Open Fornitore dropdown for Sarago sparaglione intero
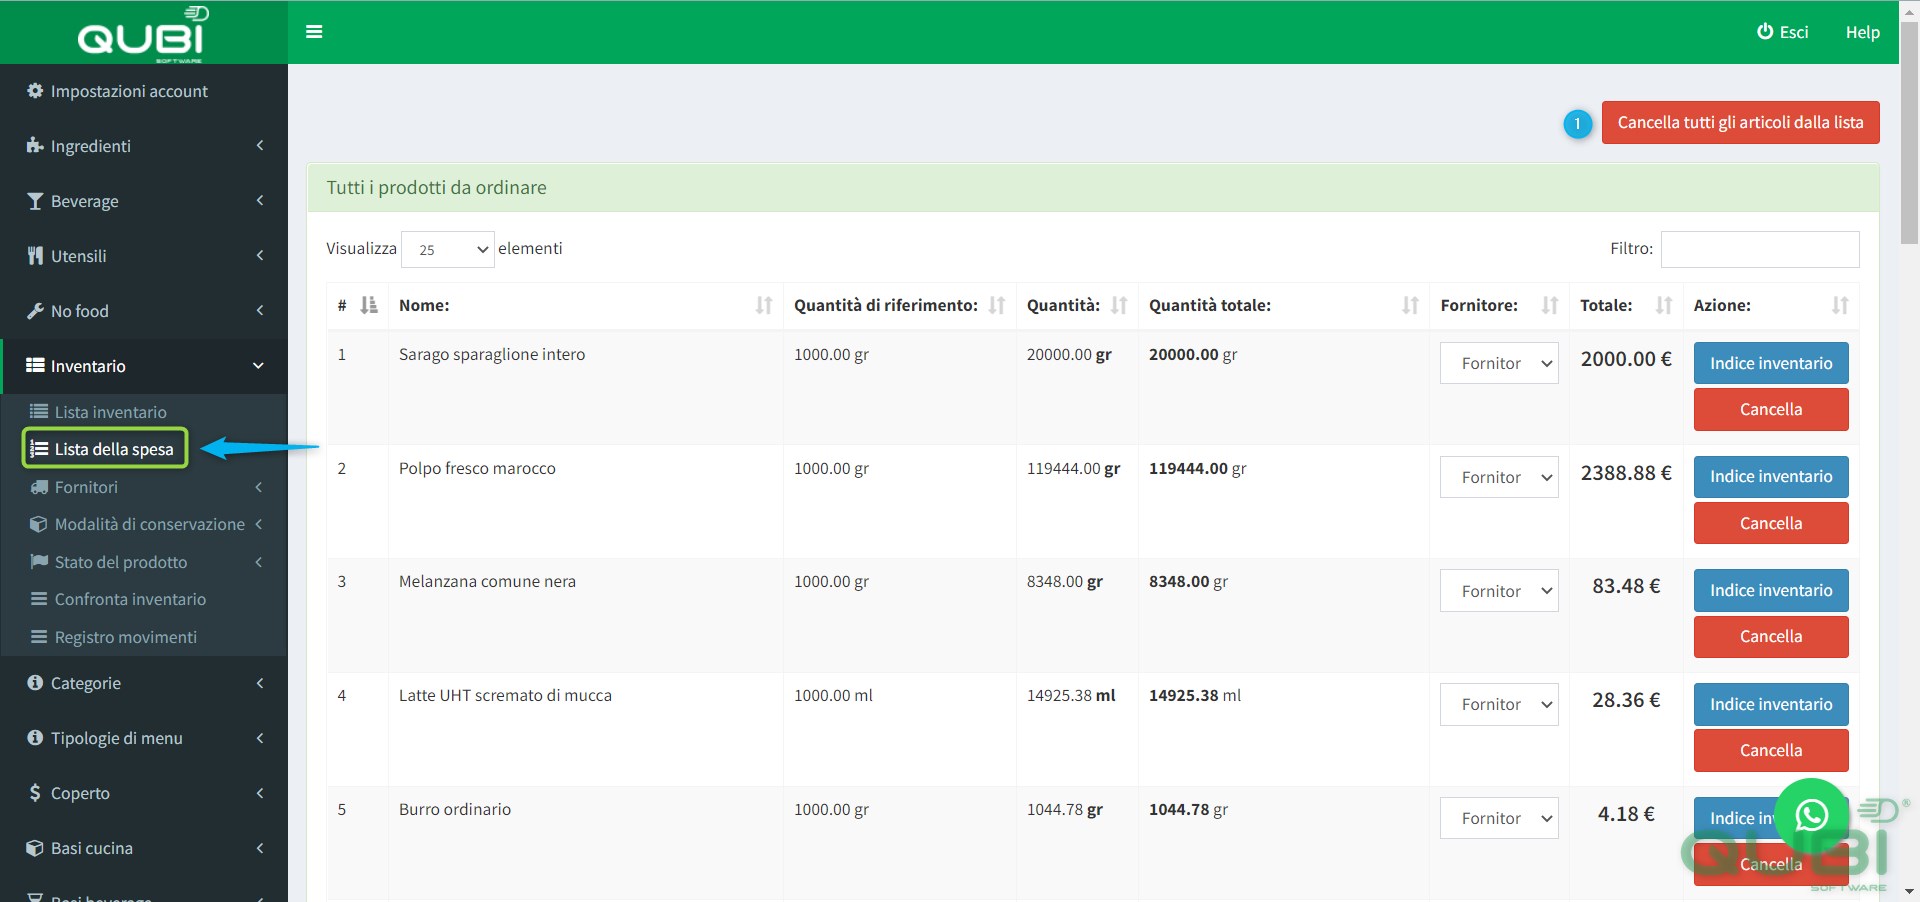Image resolution: width=1920 pixels, height=902 pixels. point(1499,363)
